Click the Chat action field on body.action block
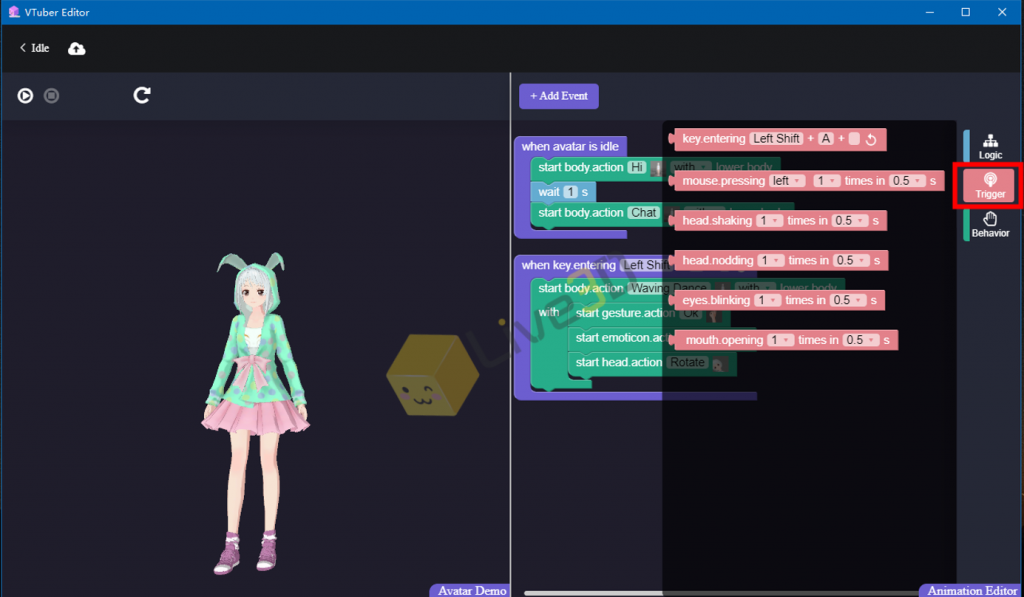The image size is (1024, 597). click(x=643, y=213)
